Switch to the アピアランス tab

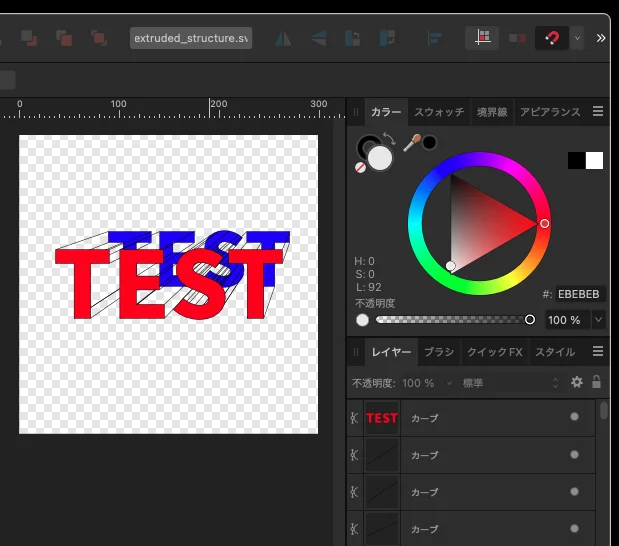coord(550,112)
